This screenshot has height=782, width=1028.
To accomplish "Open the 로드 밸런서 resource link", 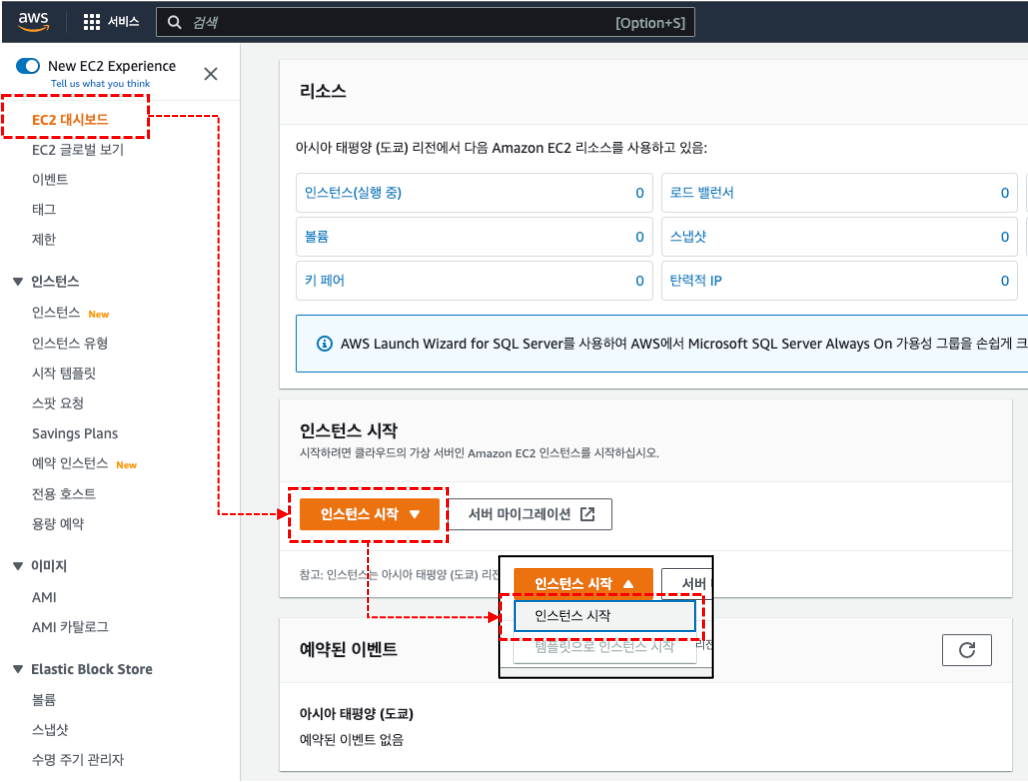I will point(702,193).
